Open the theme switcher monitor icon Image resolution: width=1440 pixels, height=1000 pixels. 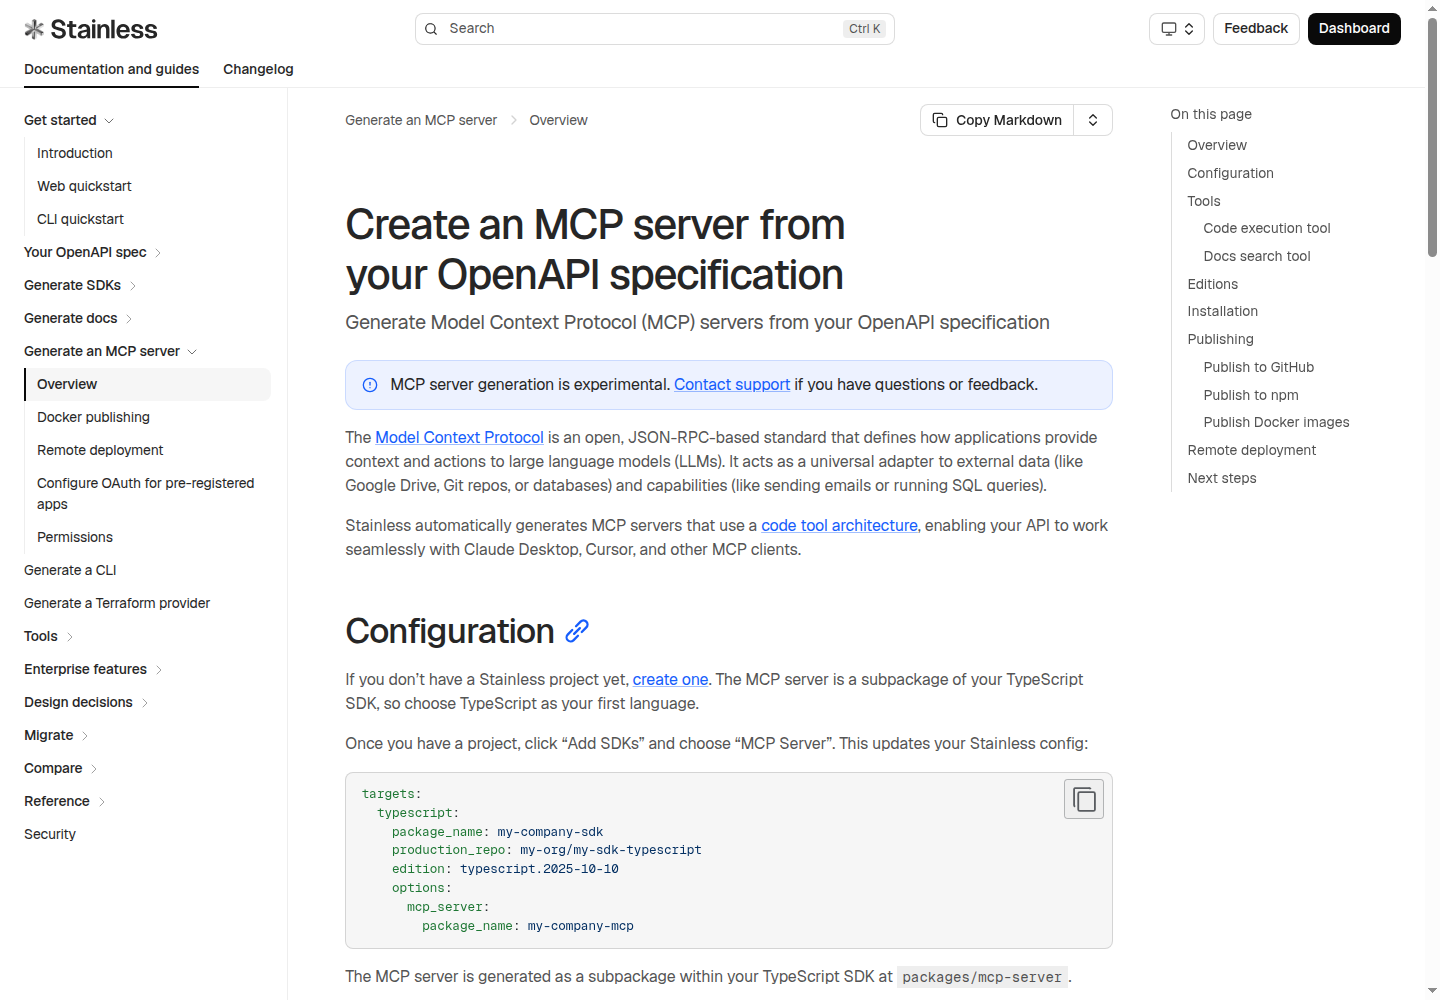coord(1168,29)
